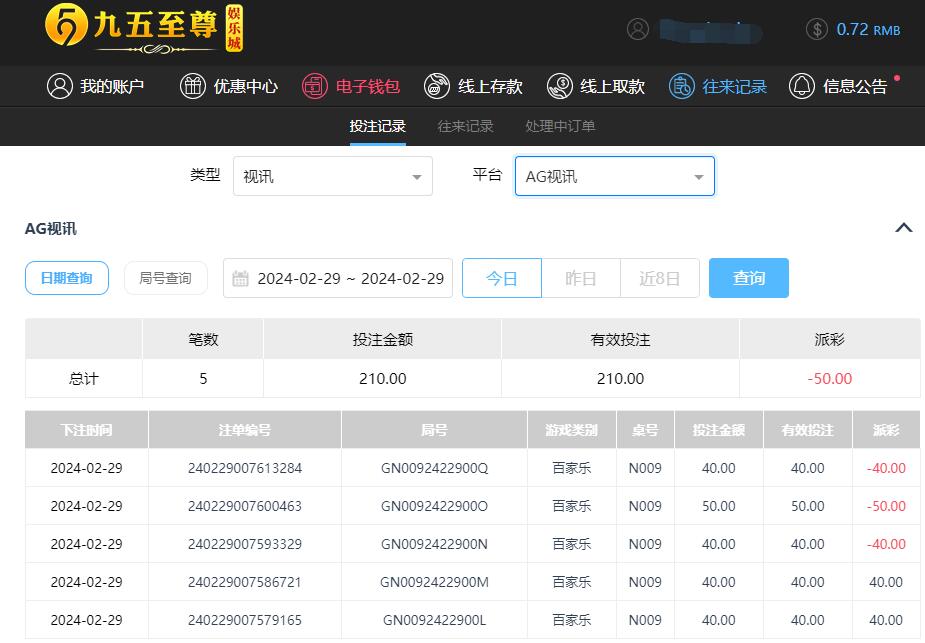This screenshot has height=643, width=925.
Task: Click the 电子钱包 wallet icon
Action: click(315, 86)
